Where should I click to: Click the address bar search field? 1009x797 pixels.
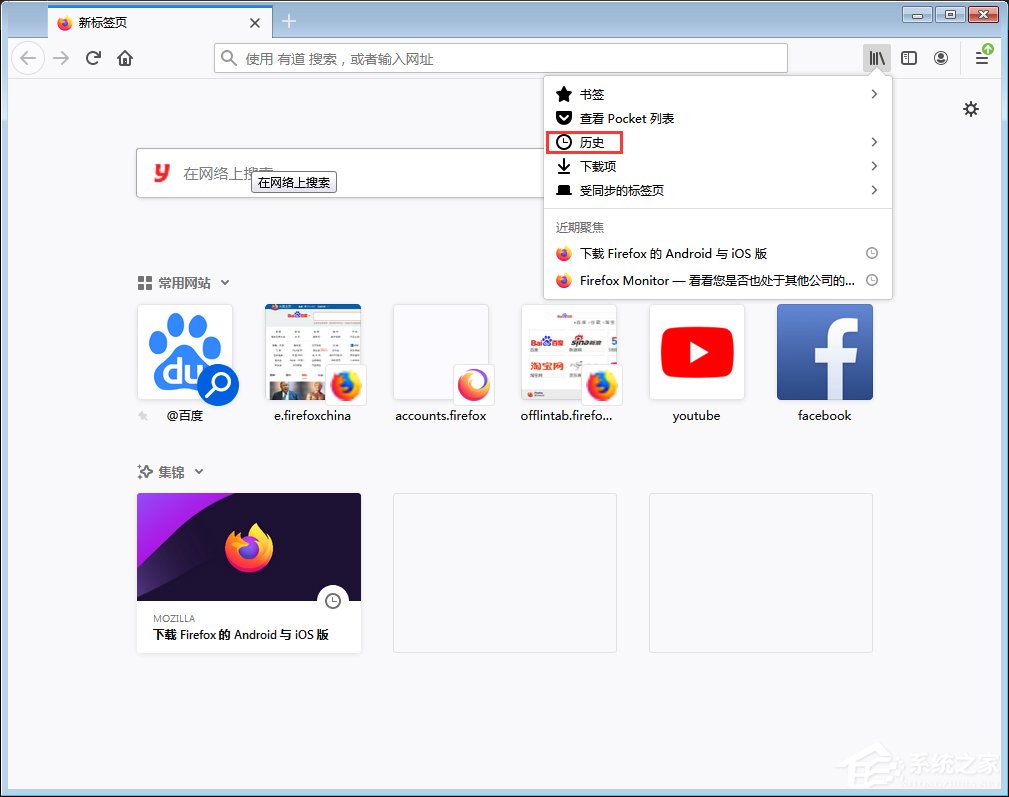click(501, 59)
